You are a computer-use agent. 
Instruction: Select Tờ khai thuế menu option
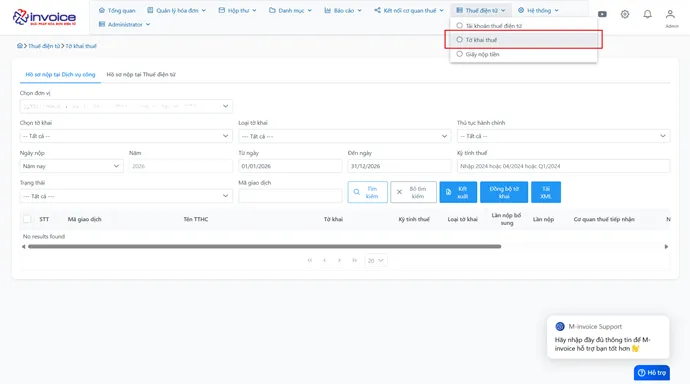click(x=524, y=40)
